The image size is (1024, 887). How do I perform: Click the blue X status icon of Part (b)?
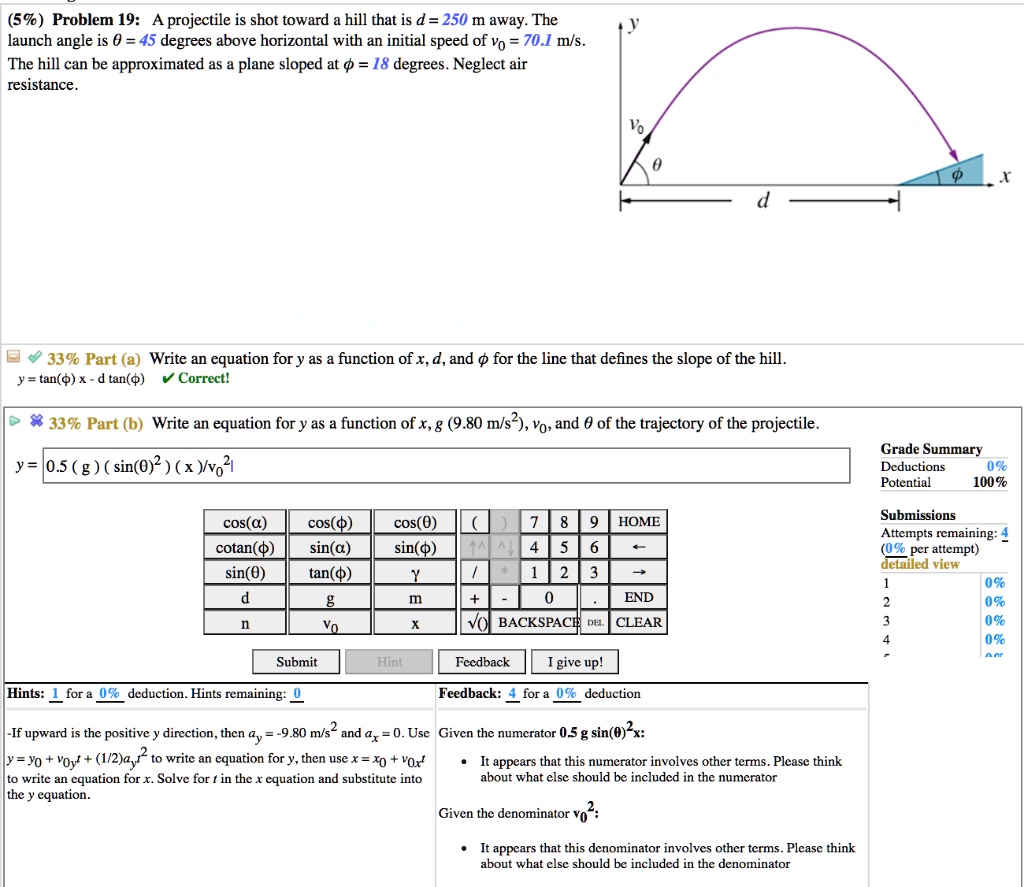click(x=37, y=421)
